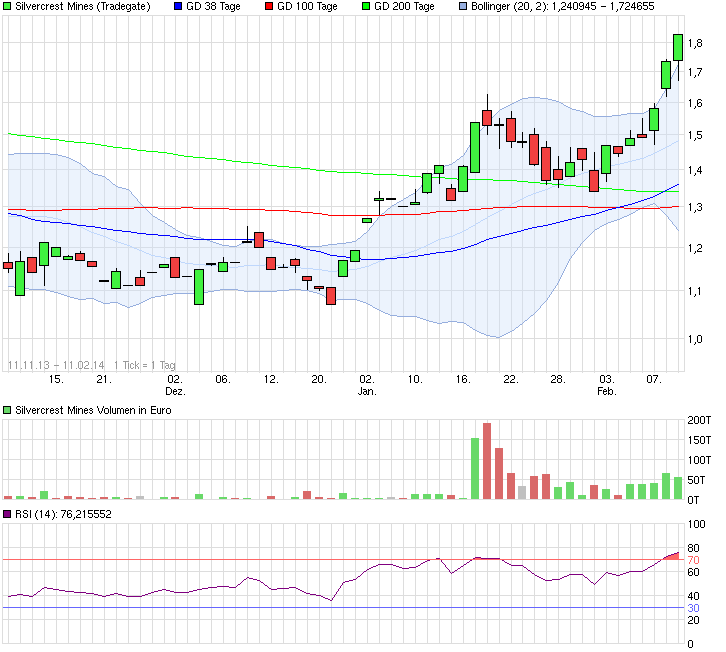Click the 200T volume axis label

click(699, 420)
